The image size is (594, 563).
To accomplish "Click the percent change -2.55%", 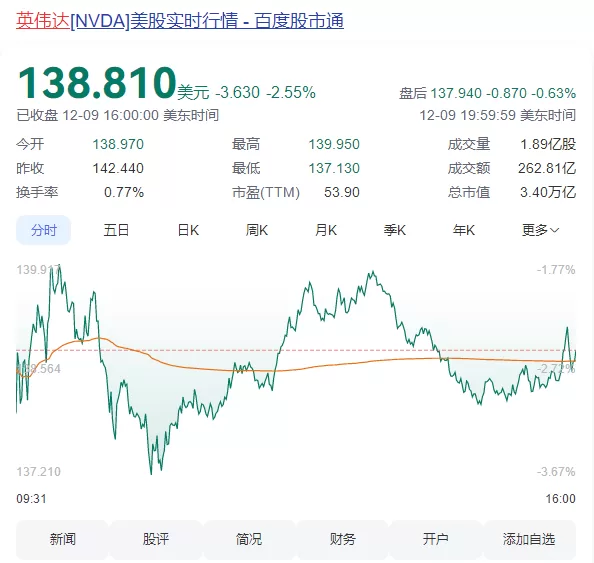I will coord(291,92).
